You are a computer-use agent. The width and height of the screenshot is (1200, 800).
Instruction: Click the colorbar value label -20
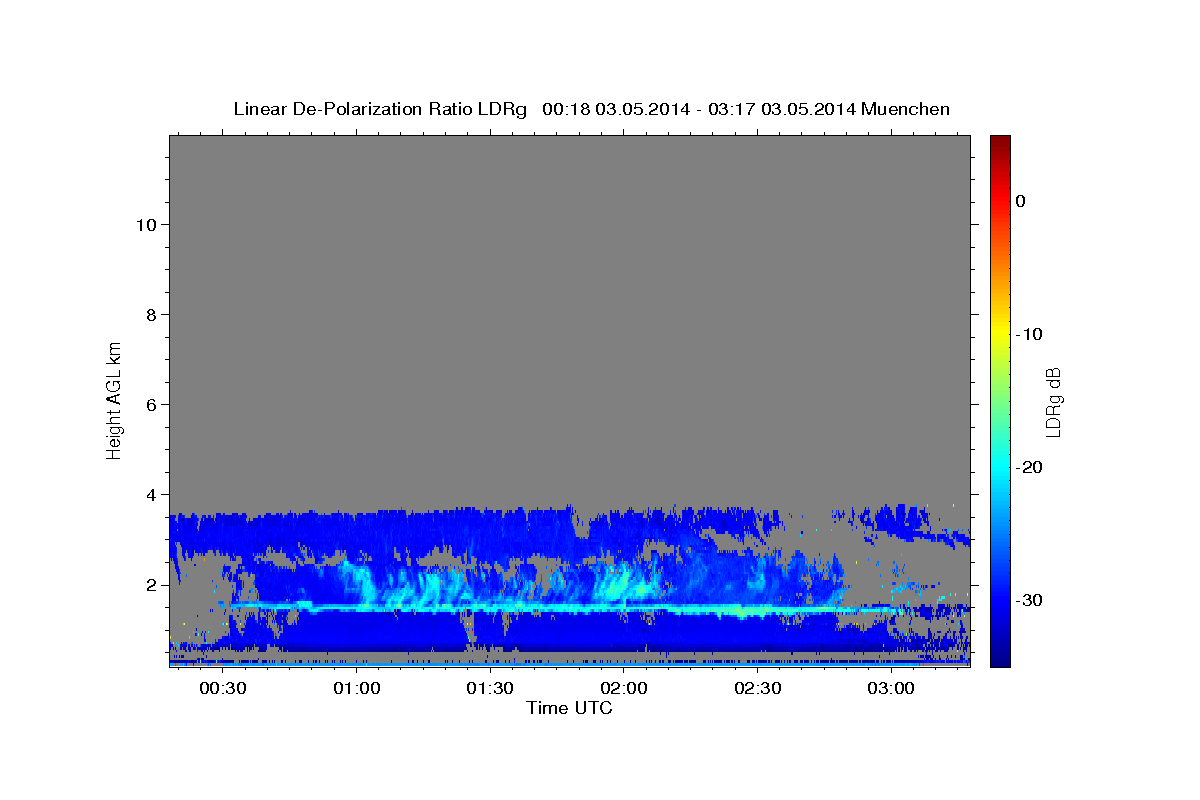pyautogui.click(x=1029, y=467)
